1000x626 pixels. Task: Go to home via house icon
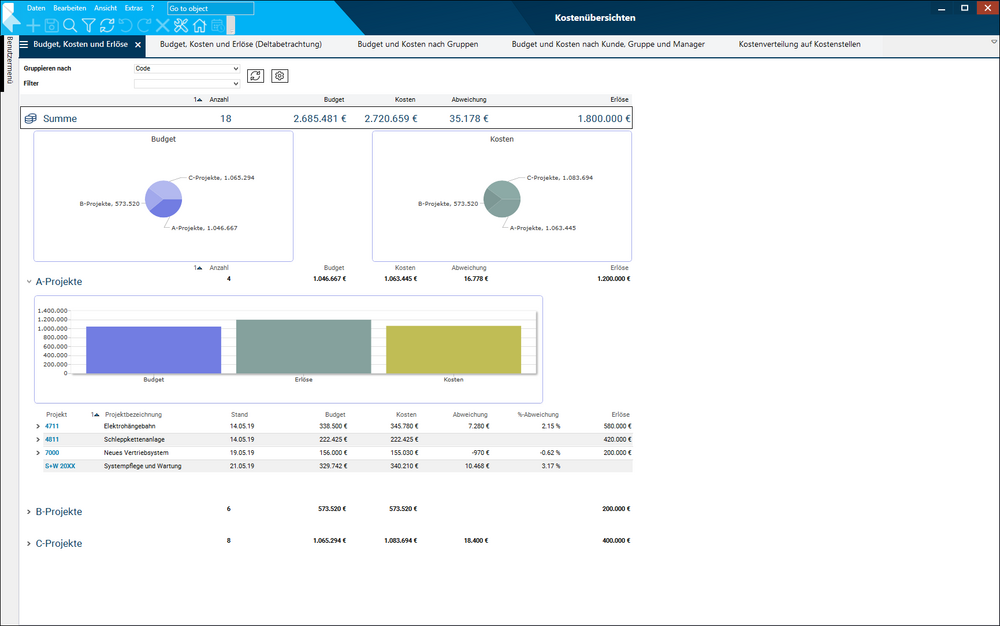(200, 25)
